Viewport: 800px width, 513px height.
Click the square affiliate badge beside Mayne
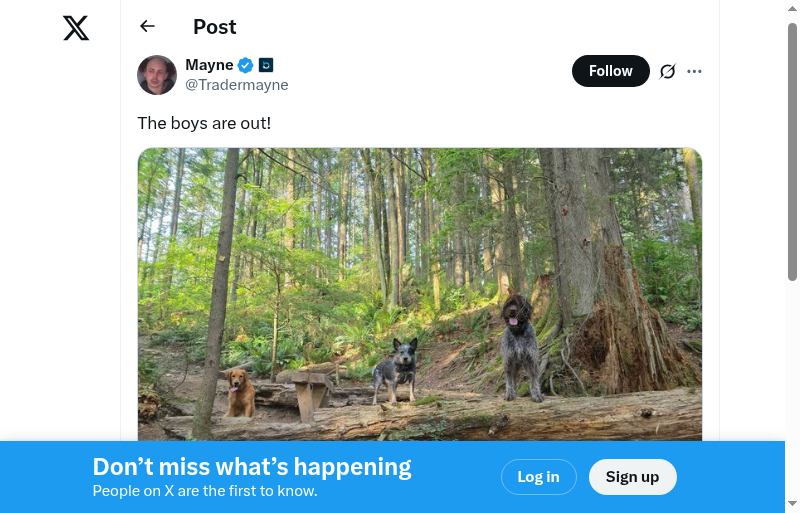(x=266, y=65)
